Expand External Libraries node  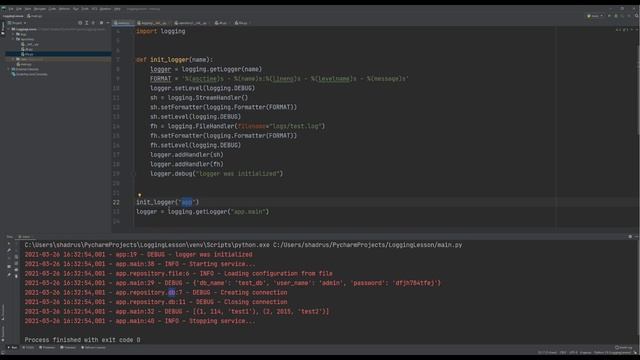(x=9, y=69)
